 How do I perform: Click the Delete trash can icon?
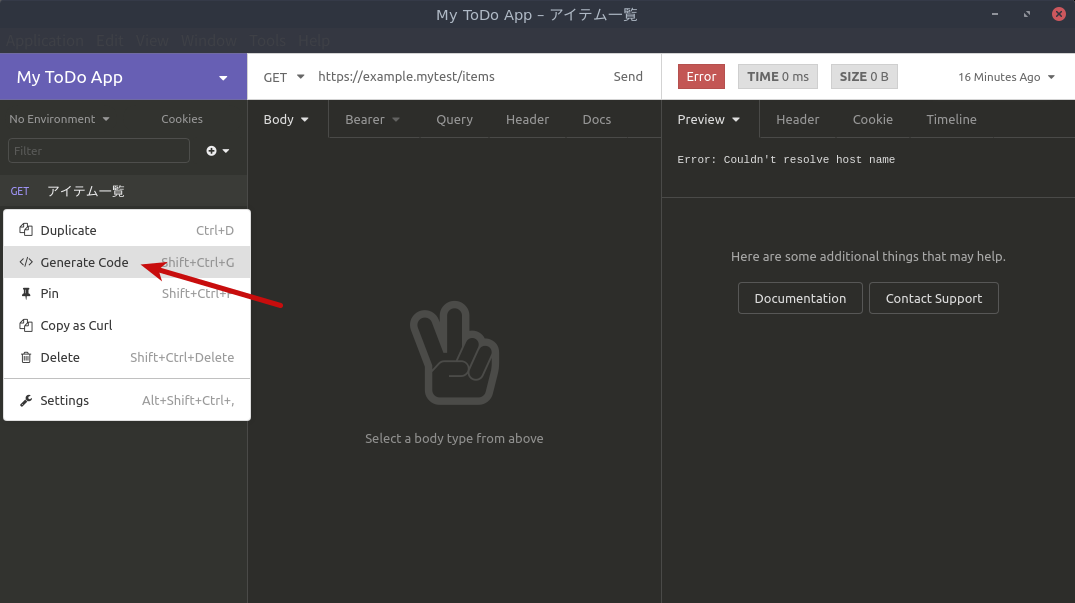click(26, 358)
